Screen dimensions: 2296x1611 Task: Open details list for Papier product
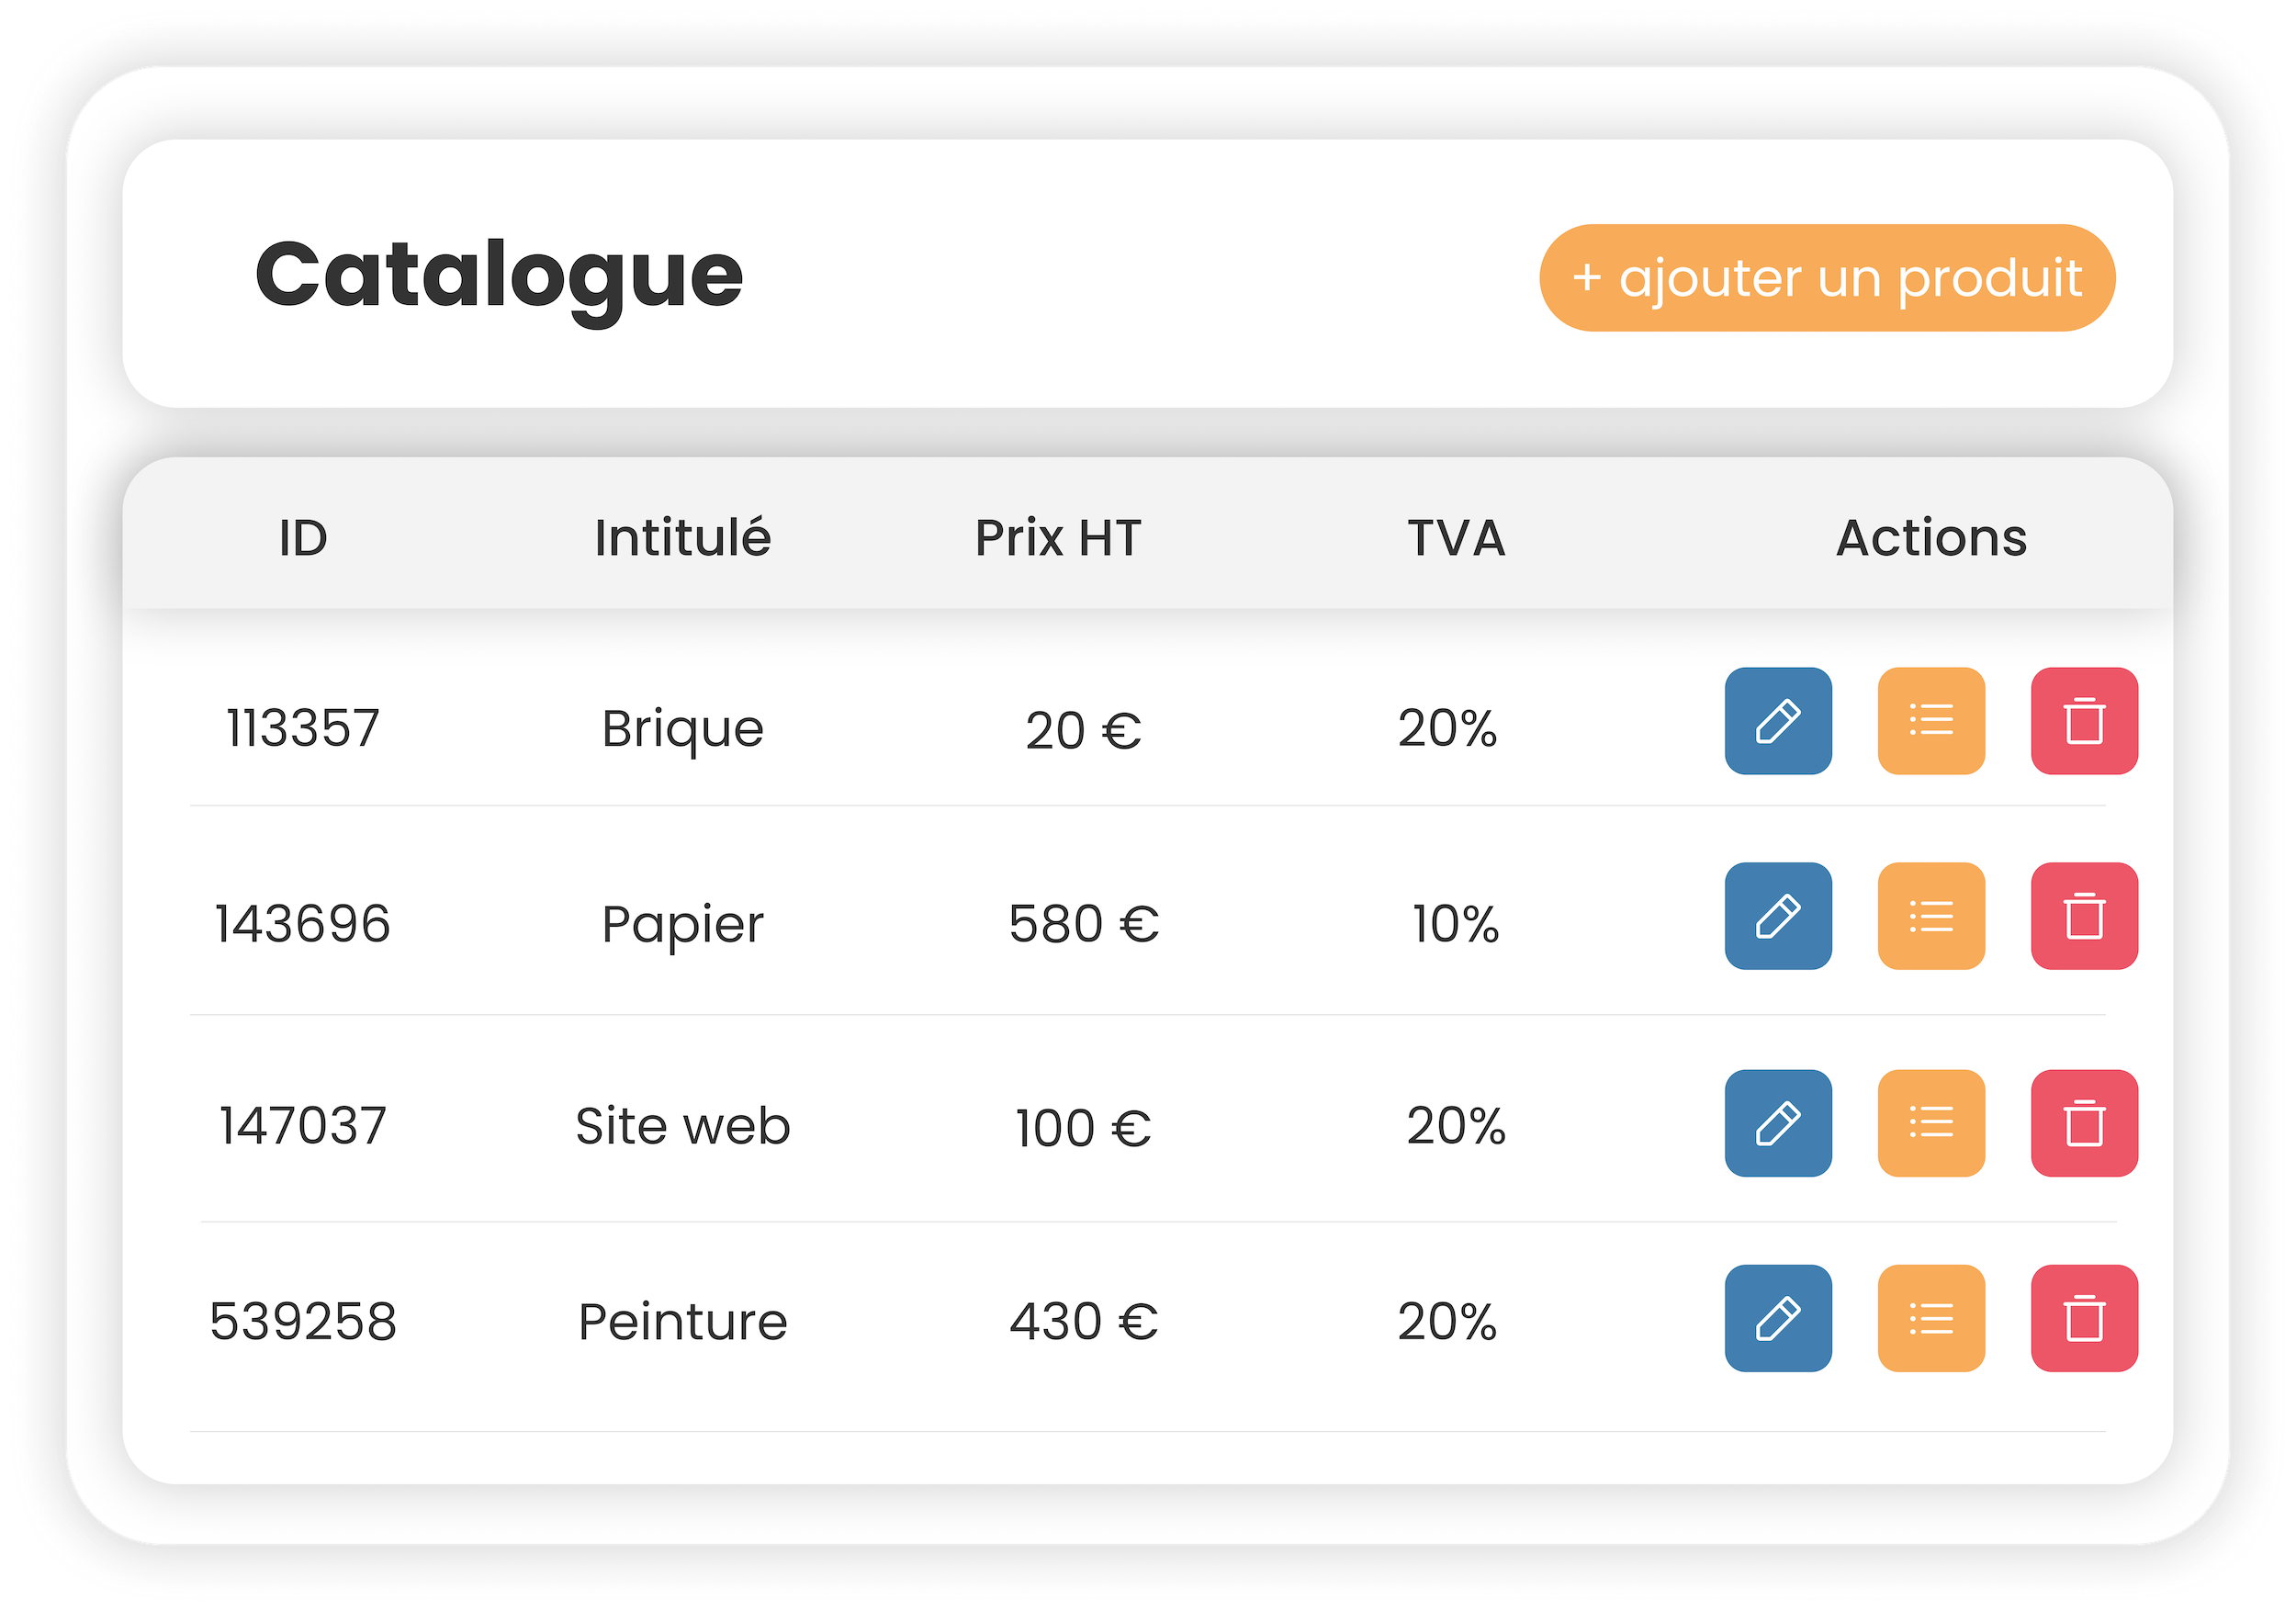coord(1930,916)
